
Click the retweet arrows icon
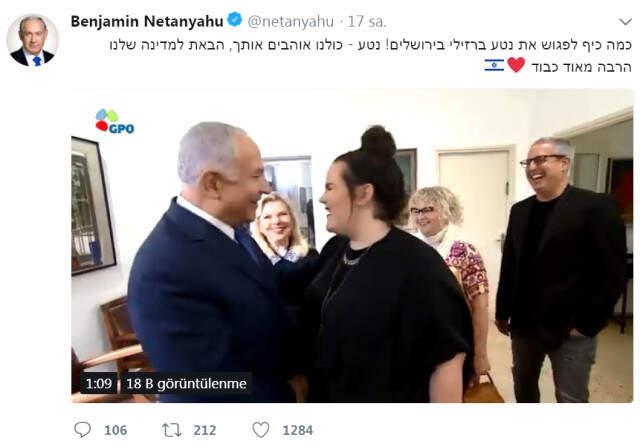172,430
